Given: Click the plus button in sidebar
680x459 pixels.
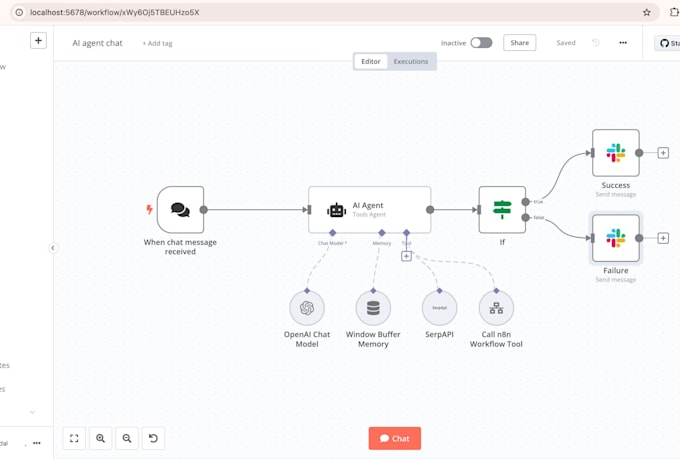Looking at the screenshot, I should (38, 41).
